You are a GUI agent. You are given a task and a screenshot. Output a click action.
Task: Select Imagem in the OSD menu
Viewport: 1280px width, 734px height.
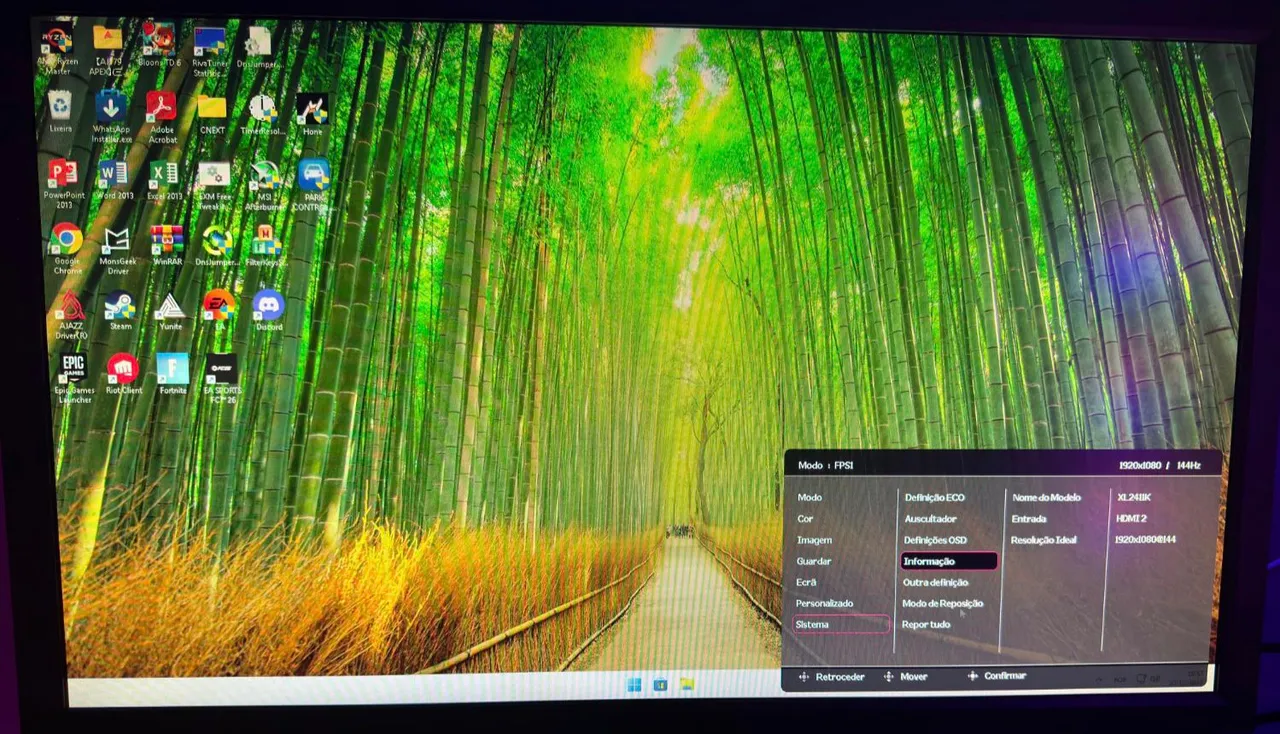click(x=814, y=540)
